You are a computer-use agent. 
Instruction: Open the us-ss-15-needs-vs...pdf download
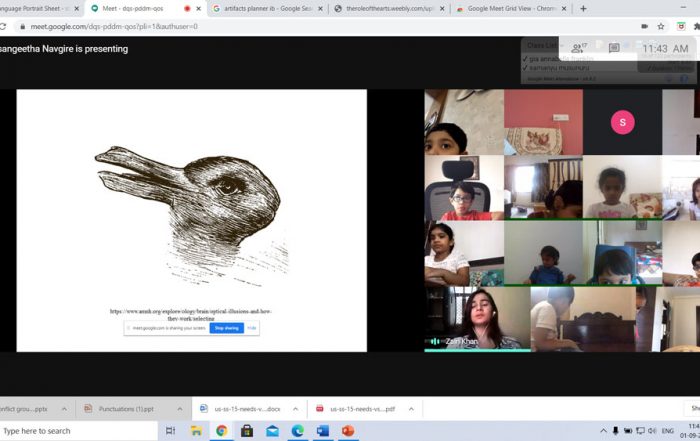point(357,408)
